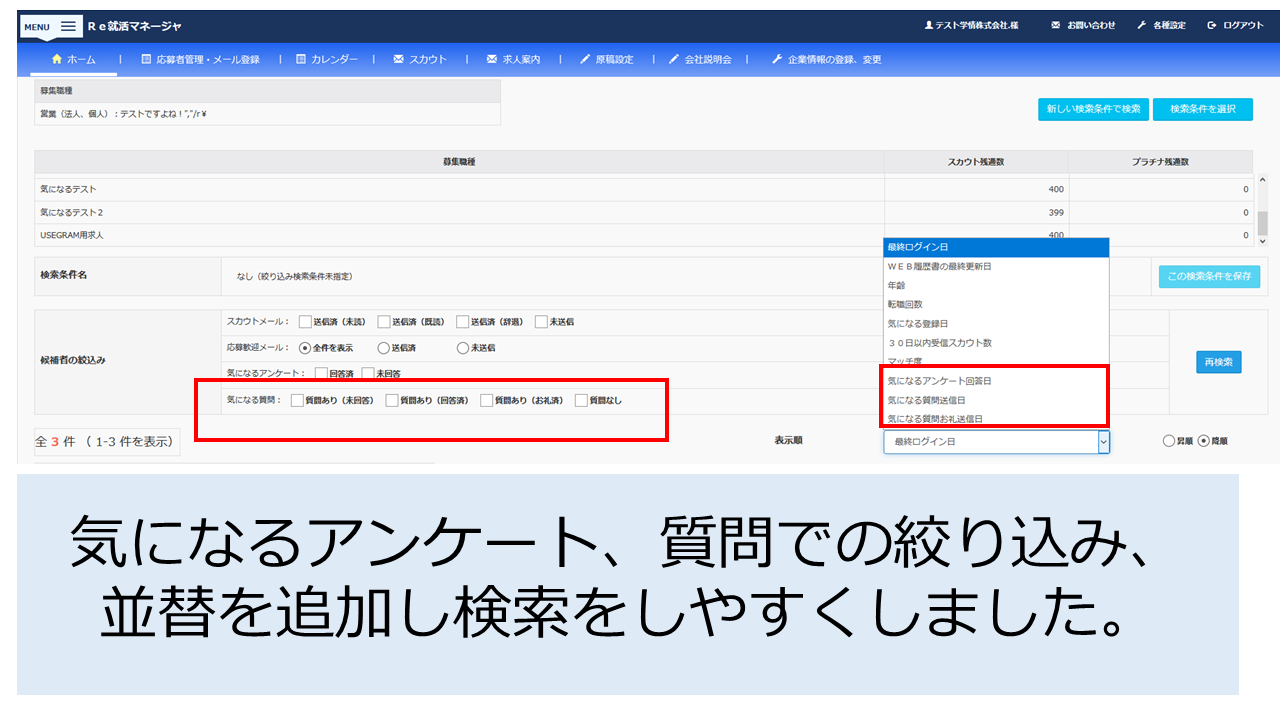Image resolution: width=1280 pixels, height=720 pixels.
Task: Click the プラチナ残通数 column header
Action: (x=1160, y=162)
